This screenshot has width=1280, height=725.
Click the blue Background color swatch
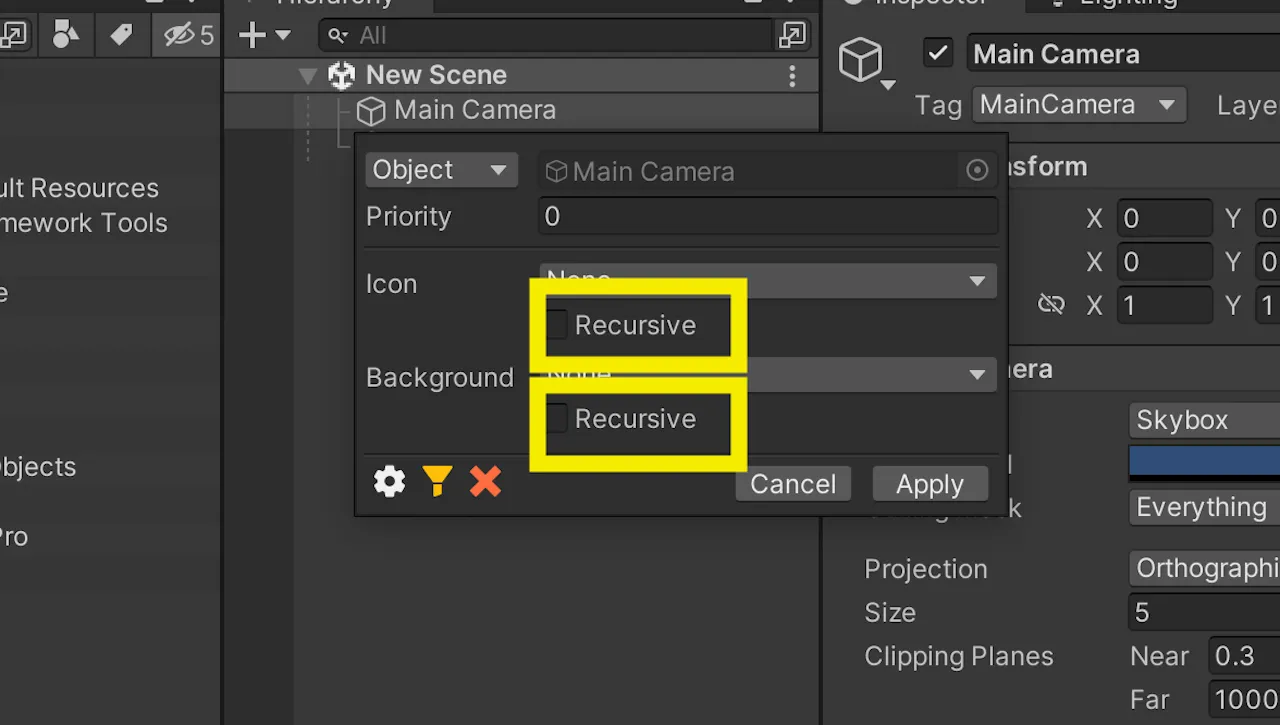point(1204,463)
